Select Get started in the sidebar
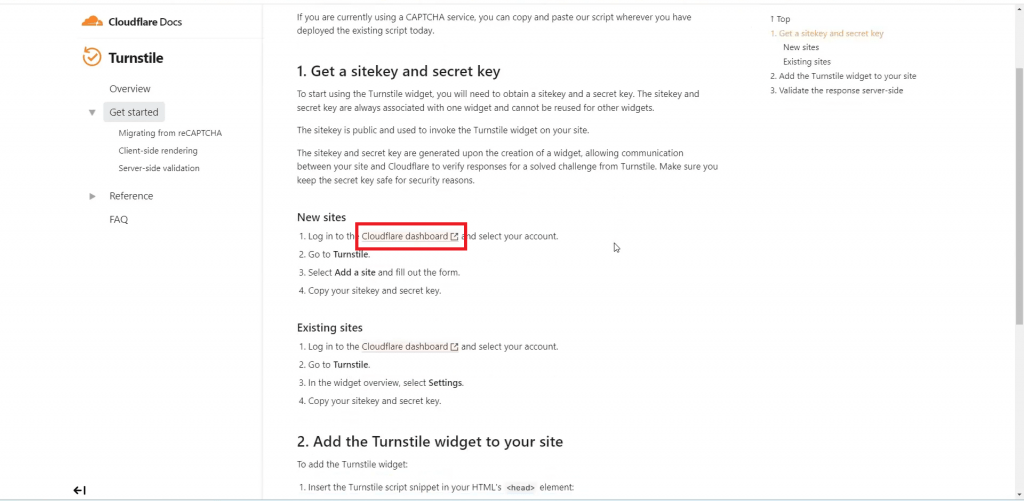This screenshot has height=501, width=1024. click(x=134, y=112)
